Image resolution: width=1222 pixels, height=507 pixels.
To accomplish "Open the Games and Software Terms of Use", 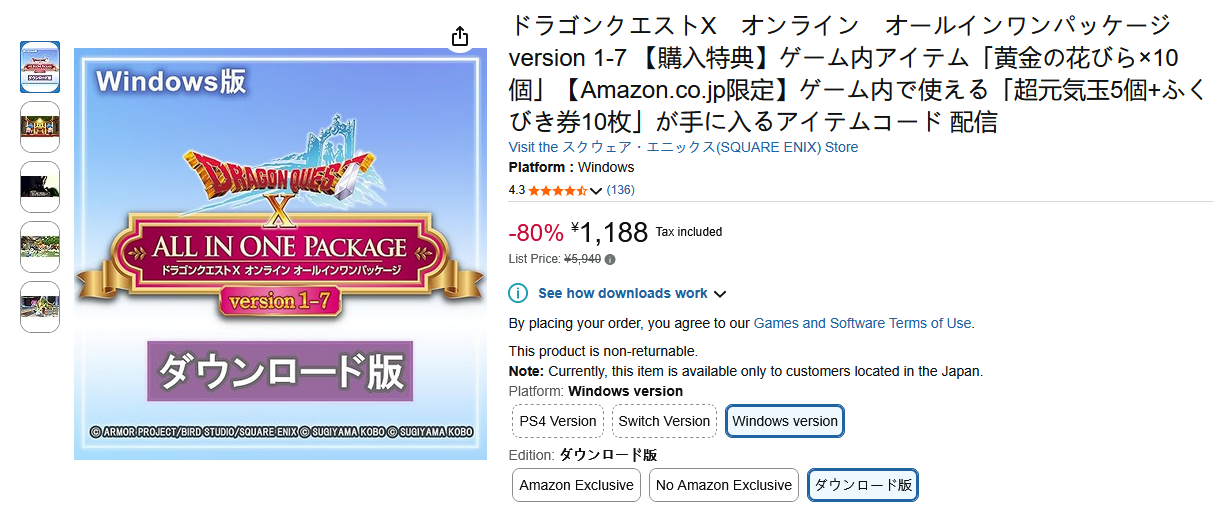I will click(x=862, y=323).
